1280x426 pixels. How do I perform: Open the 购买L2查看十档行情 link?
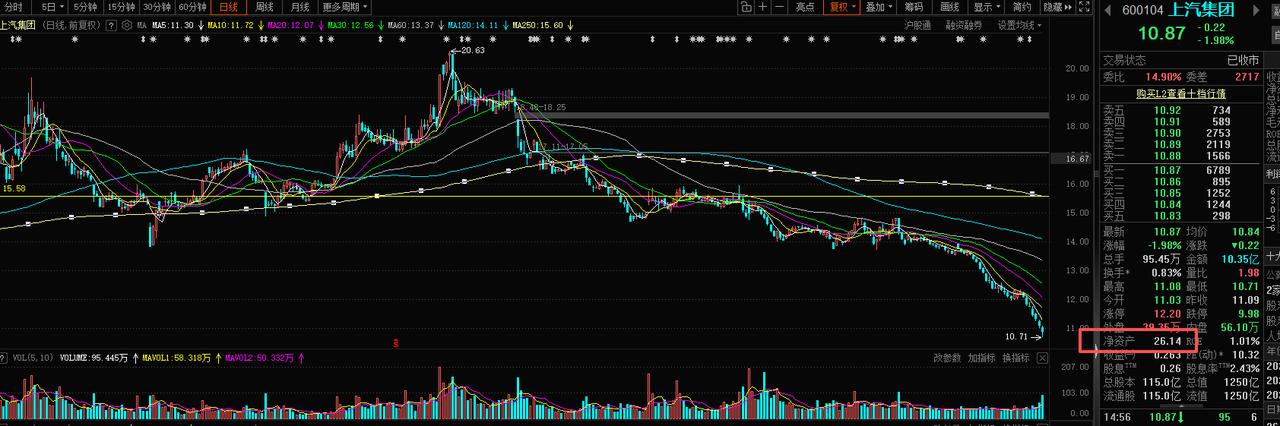pos(1180,93)
